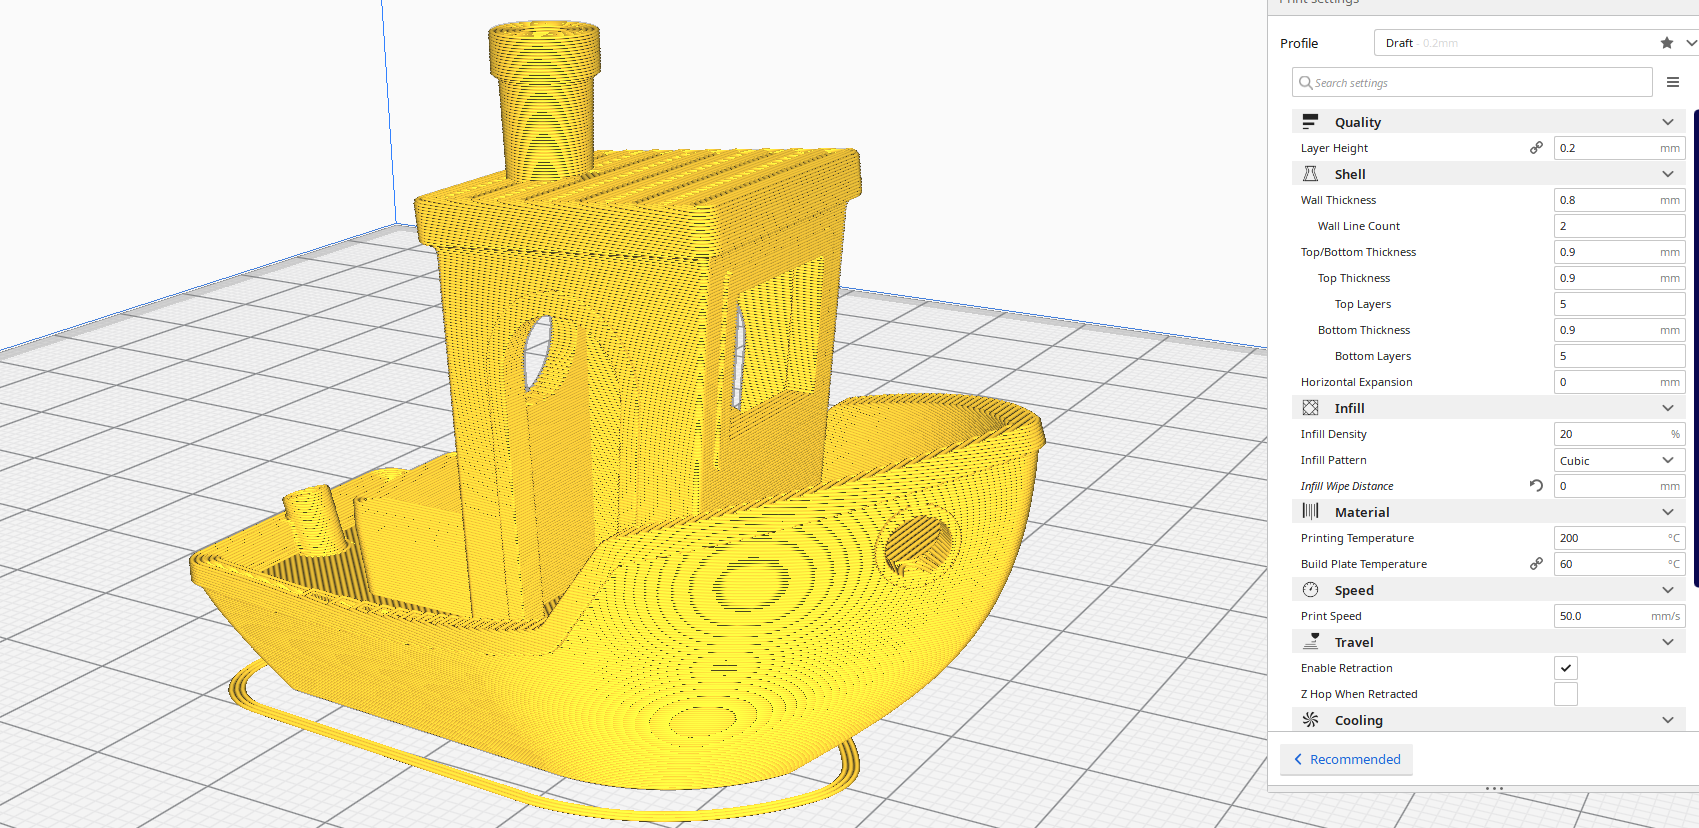Enable Z Hop When Retracted checkbox

tap(1566, 694)
